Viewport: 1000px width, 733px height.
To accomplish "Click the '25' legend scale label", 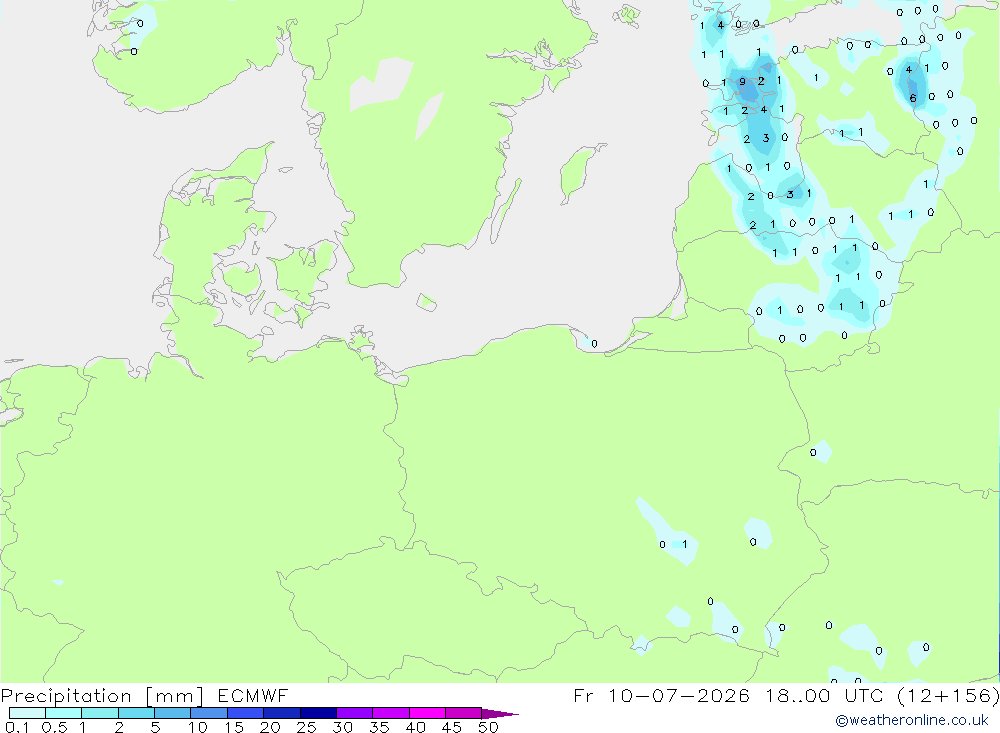I will [x=307, y=727].
